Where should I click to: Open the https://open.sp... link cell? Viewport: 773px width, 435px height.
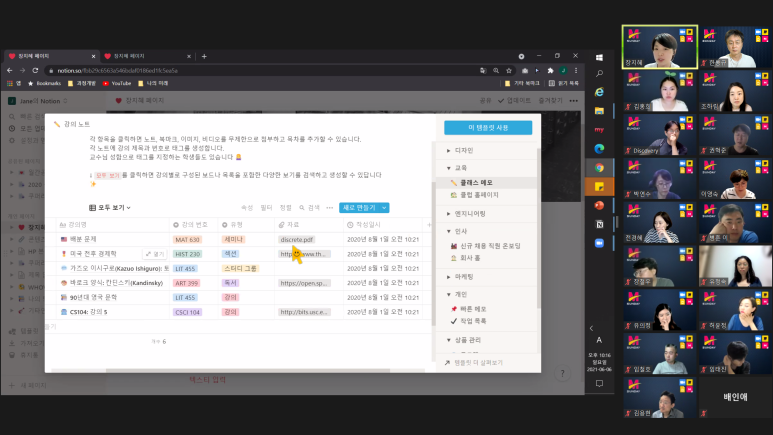pyautogui.click(x=305, y=283)
